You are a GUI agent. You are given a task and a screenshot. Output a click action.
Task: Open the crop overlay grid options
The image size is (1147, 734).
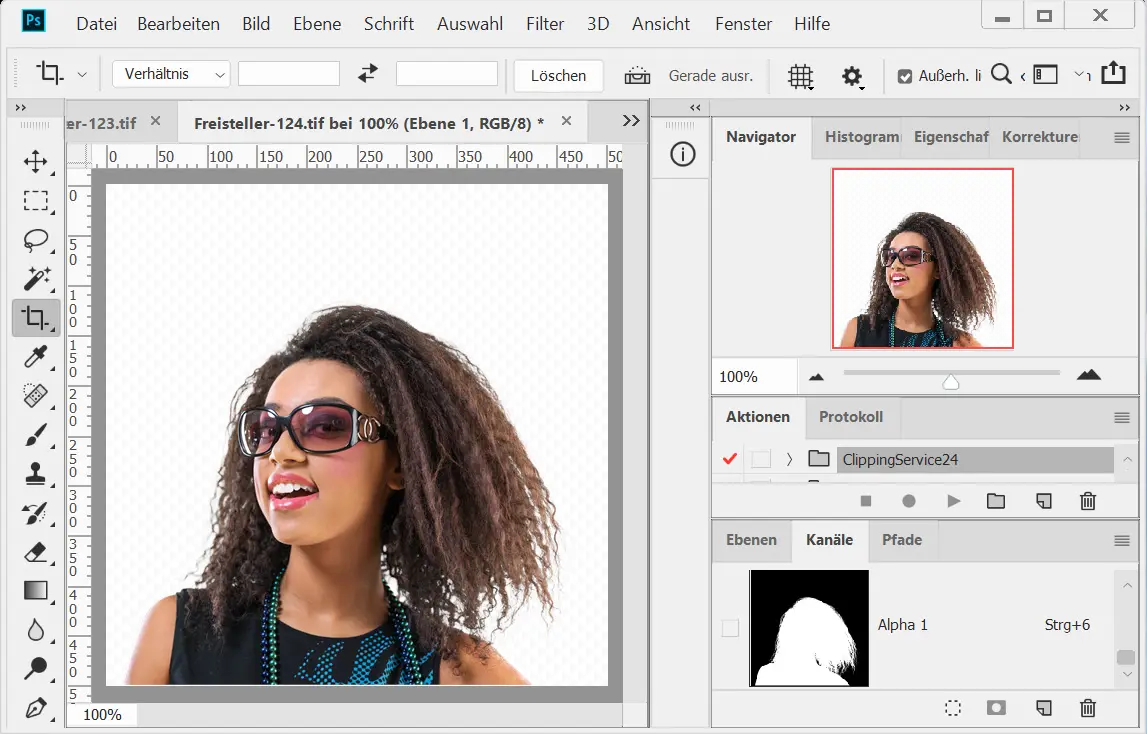(x=799, y=76)
